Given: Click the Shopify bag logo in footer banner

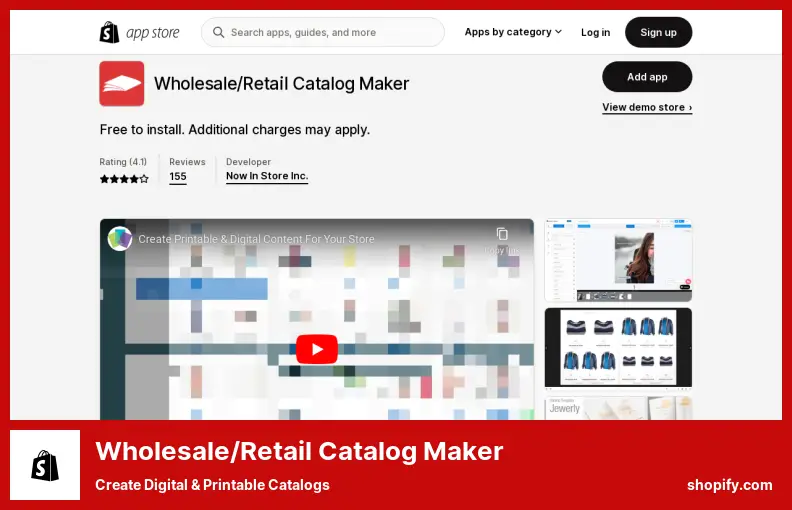Looking at the screenshot, I should point(45,465).
